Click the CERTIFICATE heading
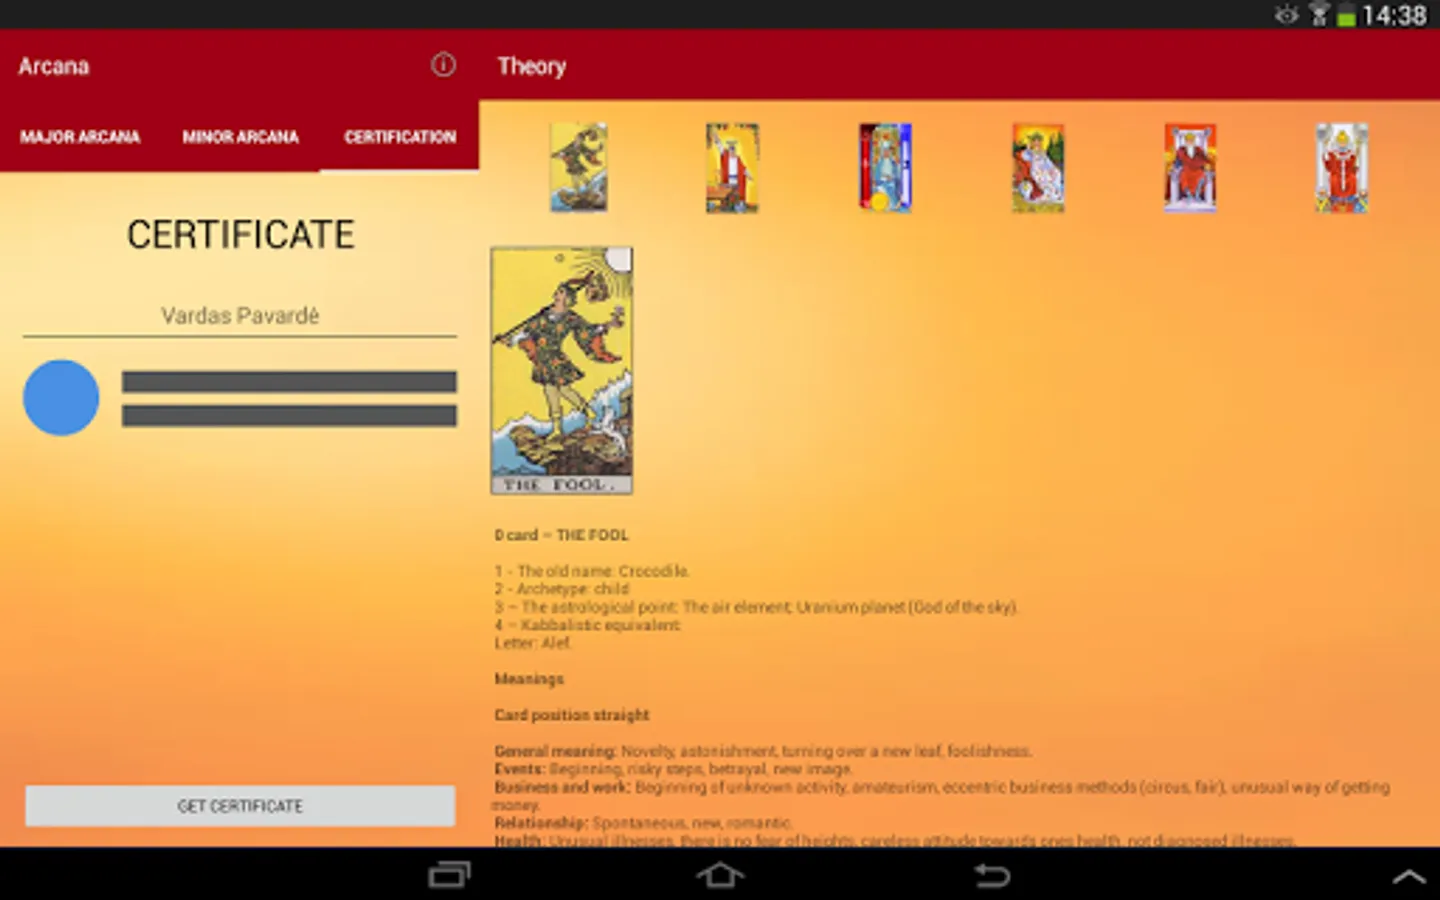1440x900 pixels. (x=240, y=235)
